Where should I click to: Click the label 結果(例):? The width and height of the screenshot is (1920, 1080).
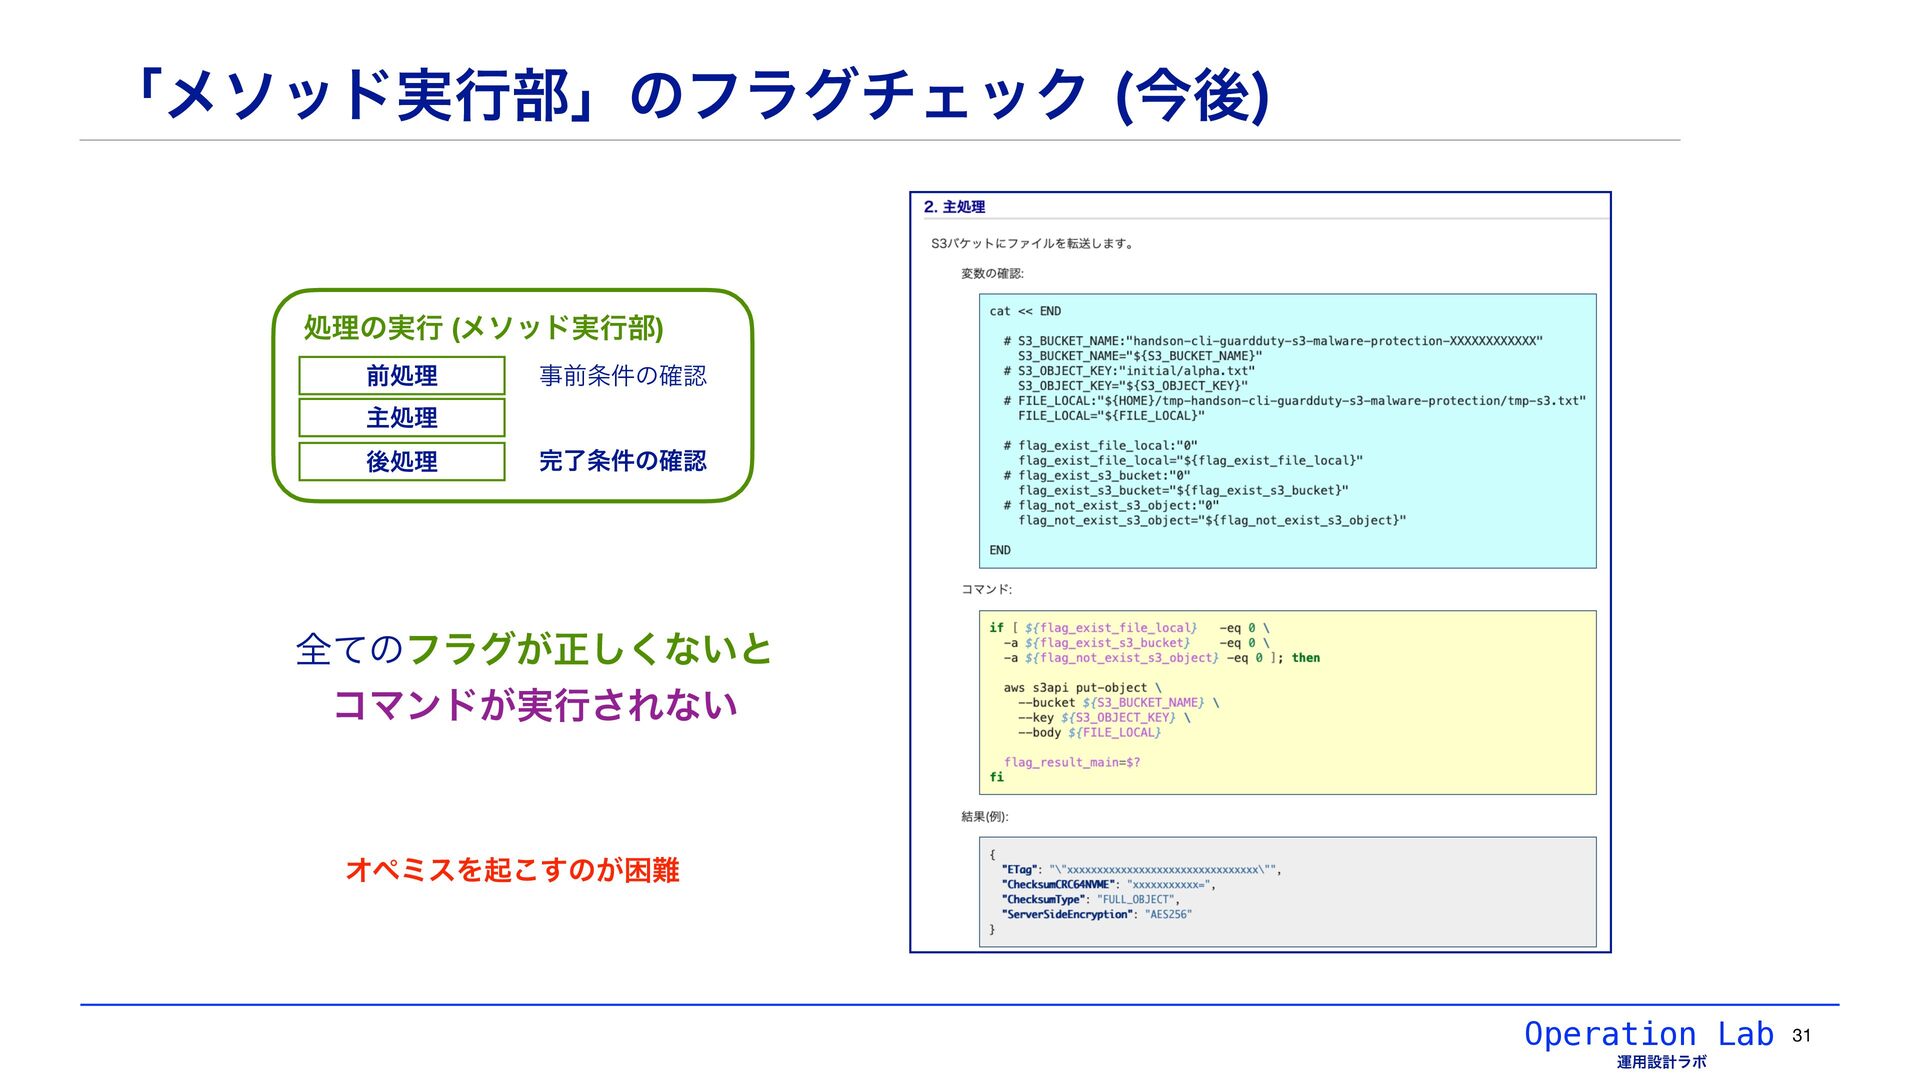pos(984,817)
